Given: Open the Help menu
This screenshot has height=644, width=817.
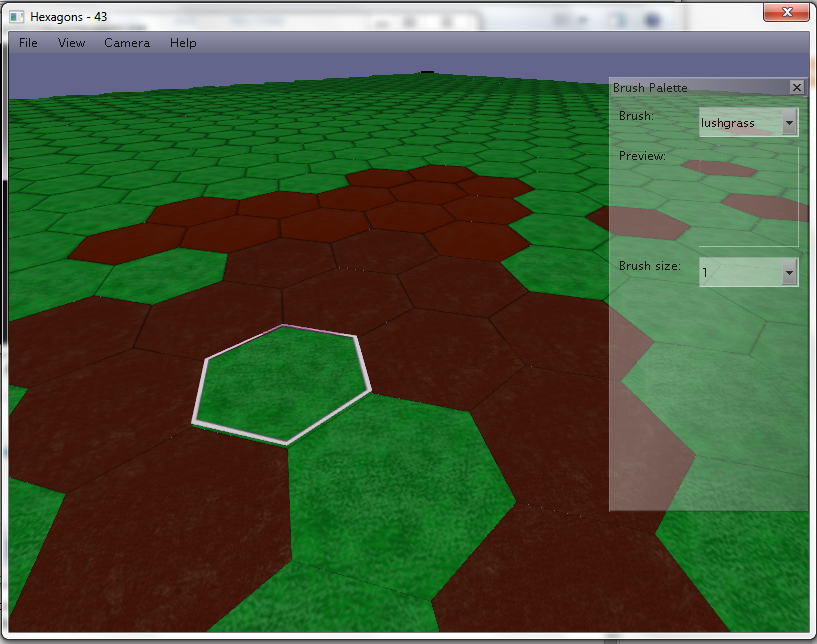Looking at the screenshot, I should coord(183,43).
